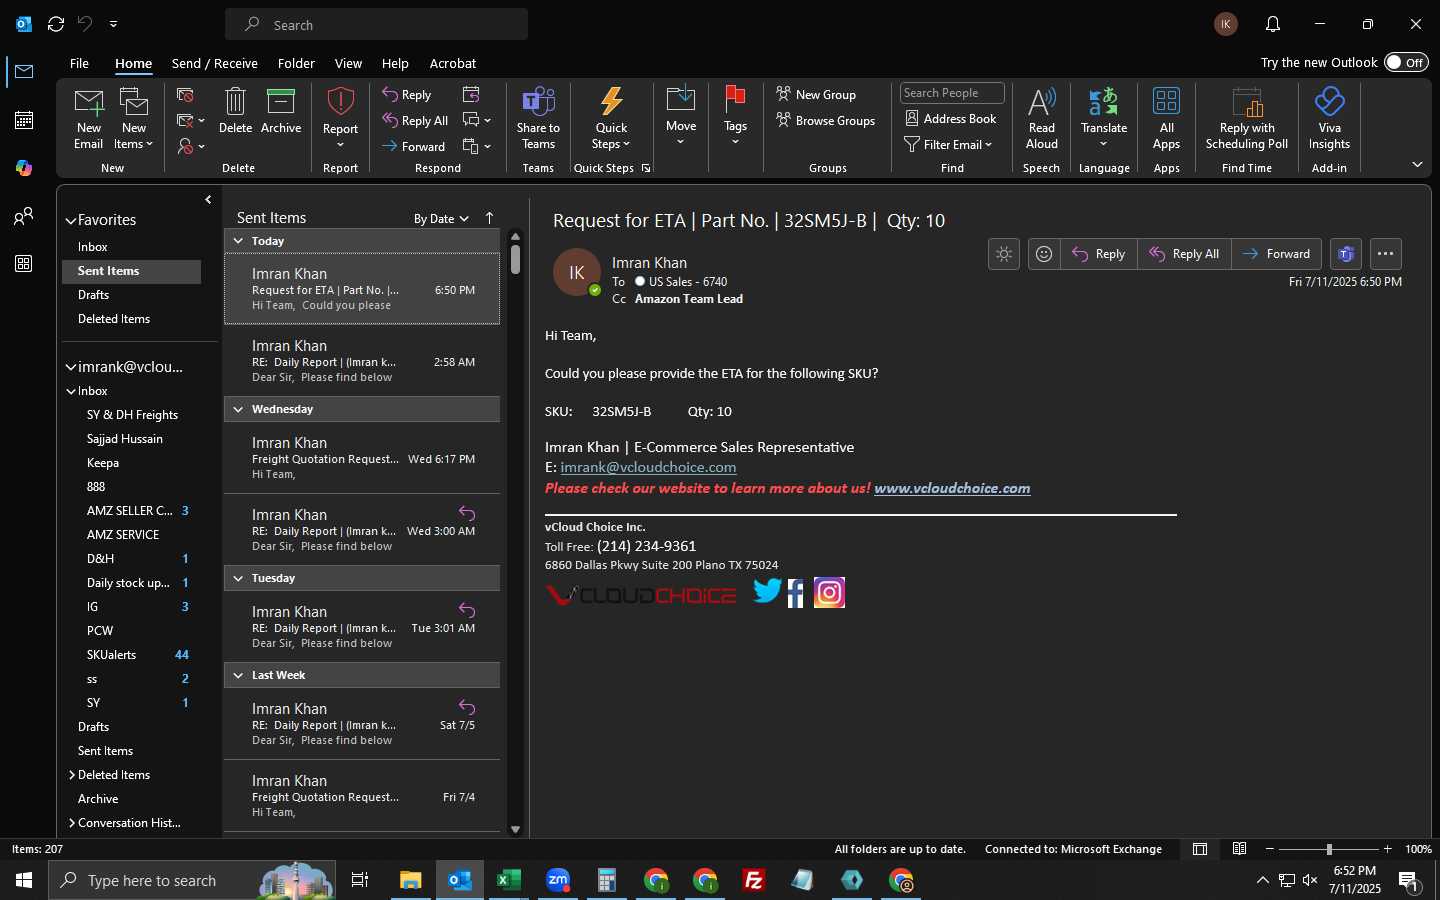Screen dimensions: 1440x900
Task: Open the Folder tab
Action: pos(296,63)
